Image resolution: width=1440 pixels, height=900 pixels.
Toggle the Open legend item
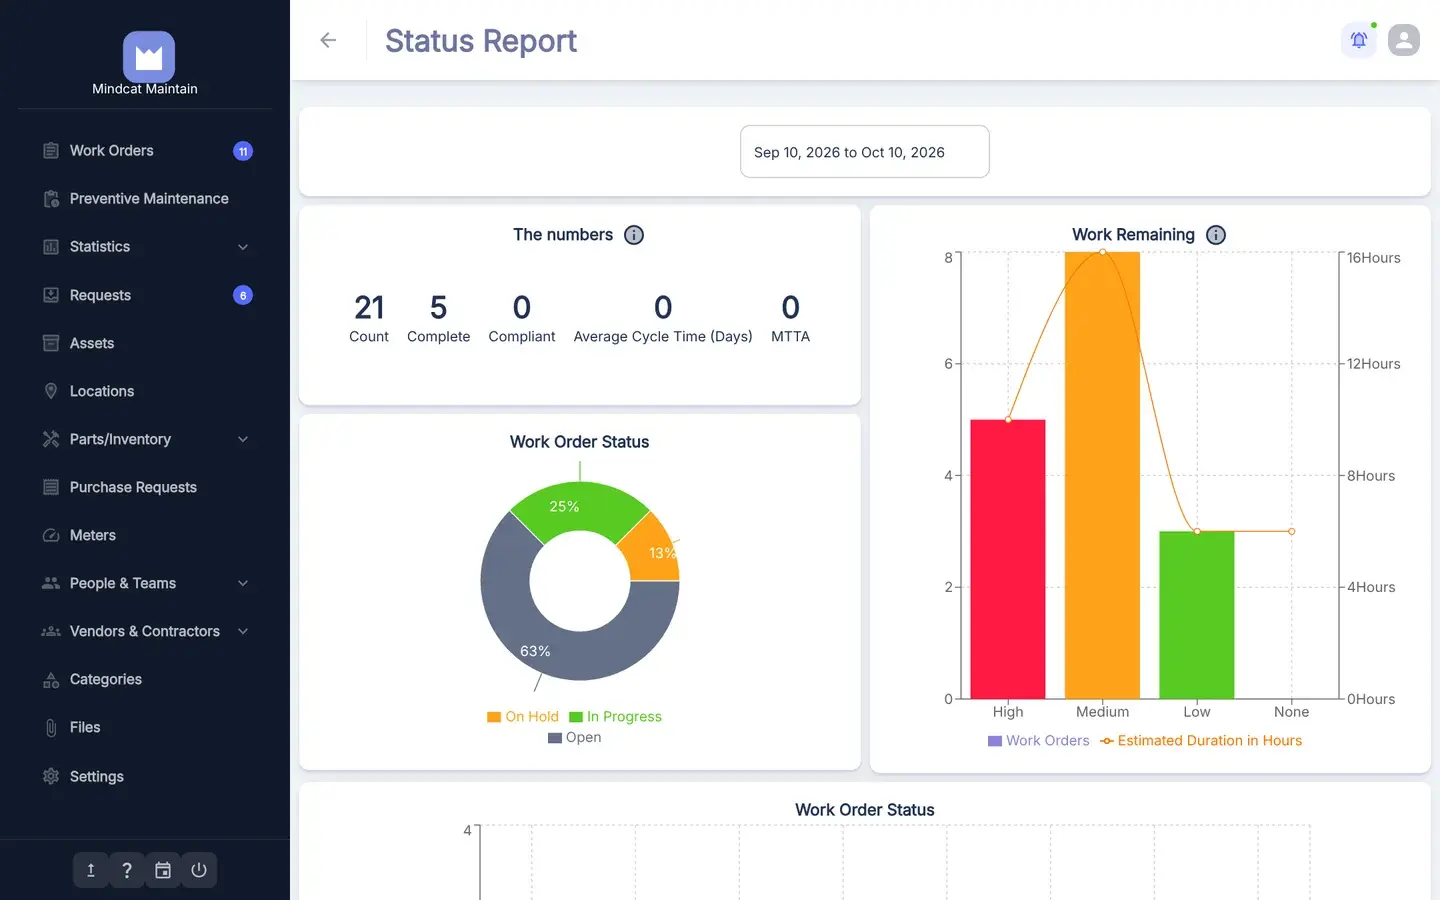(x=575, y=738)
